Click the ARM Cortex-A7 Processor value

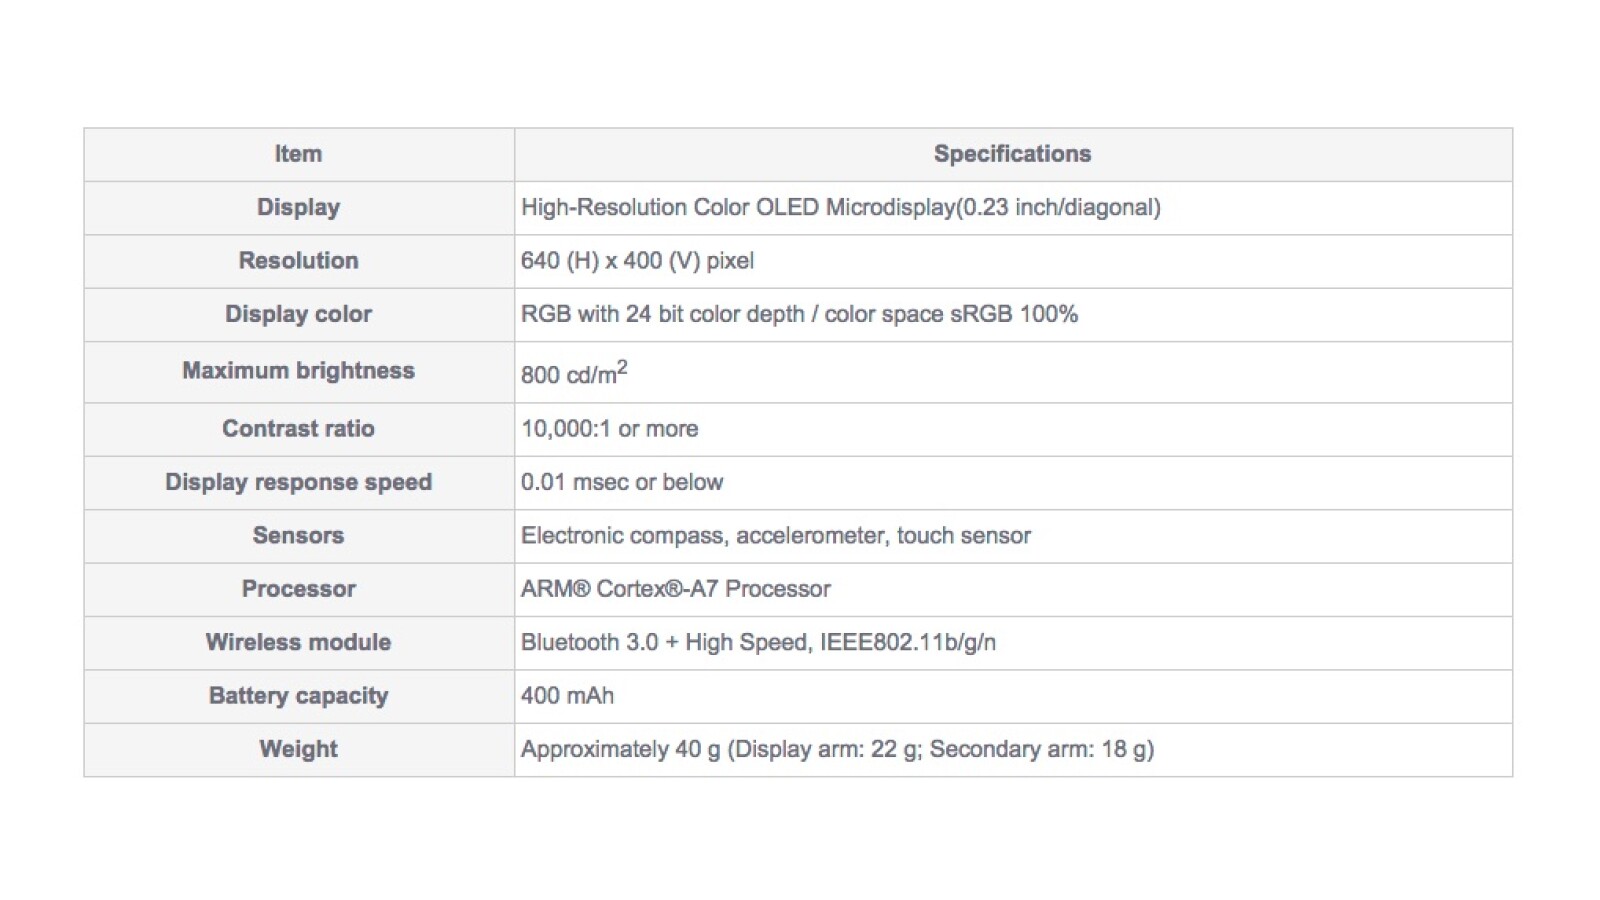pyautogui.click(x=675, y=589)
